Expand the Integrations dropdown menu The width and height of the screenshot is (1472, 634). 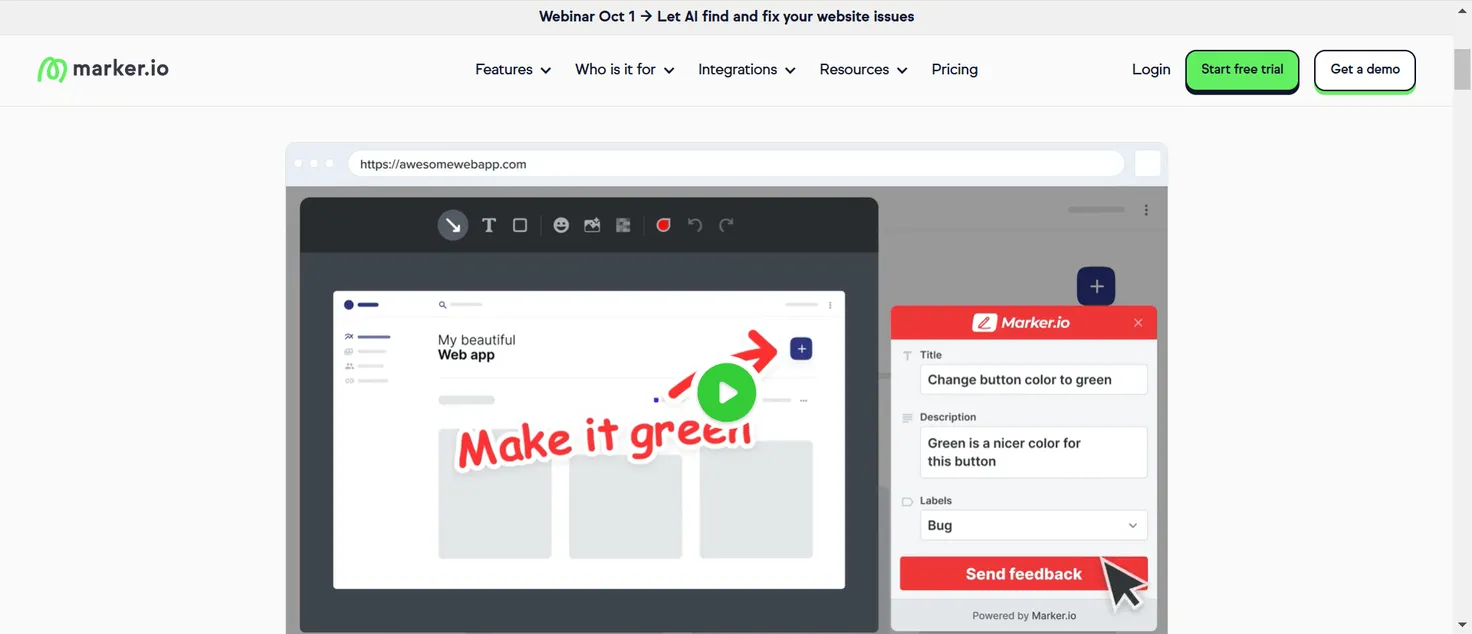coord(747,70)
